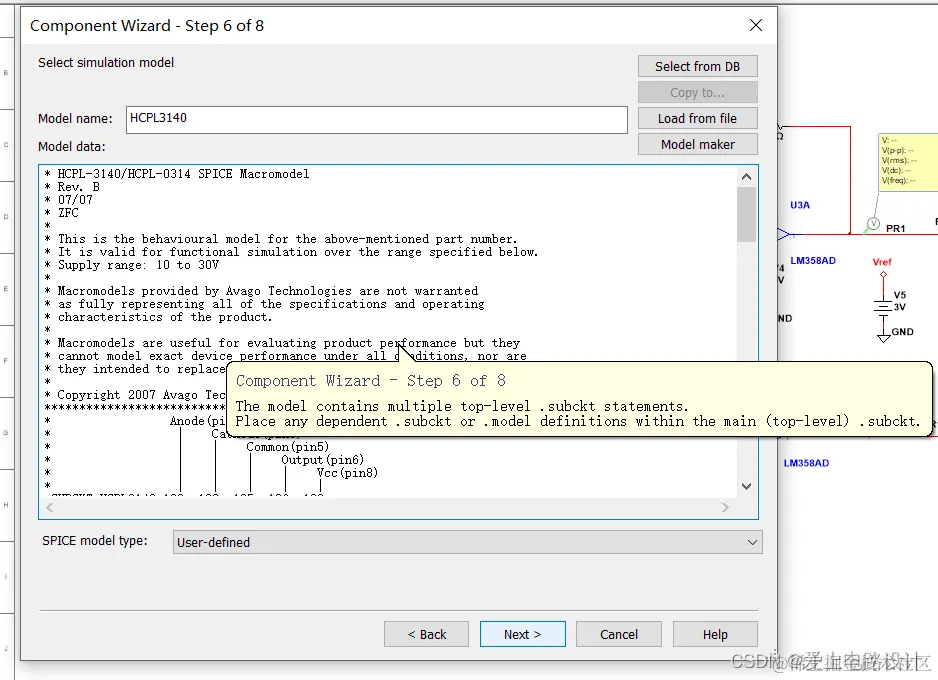Viewport: 938px width, 680px height.
Task: Click the Select from DB button
Action: coord(697,66)
